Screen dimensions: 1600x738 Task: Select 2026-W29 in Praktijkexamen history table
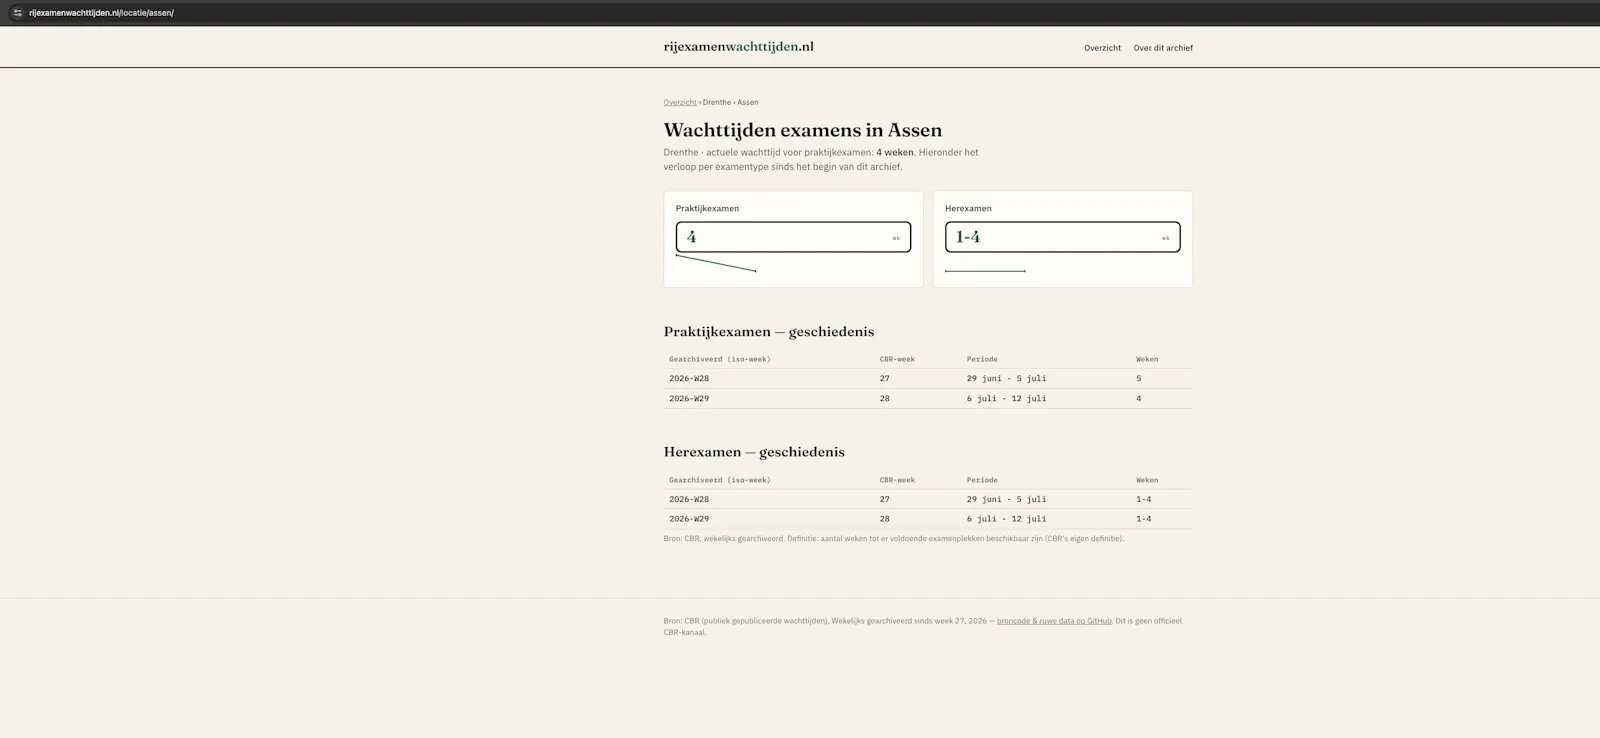689,398
